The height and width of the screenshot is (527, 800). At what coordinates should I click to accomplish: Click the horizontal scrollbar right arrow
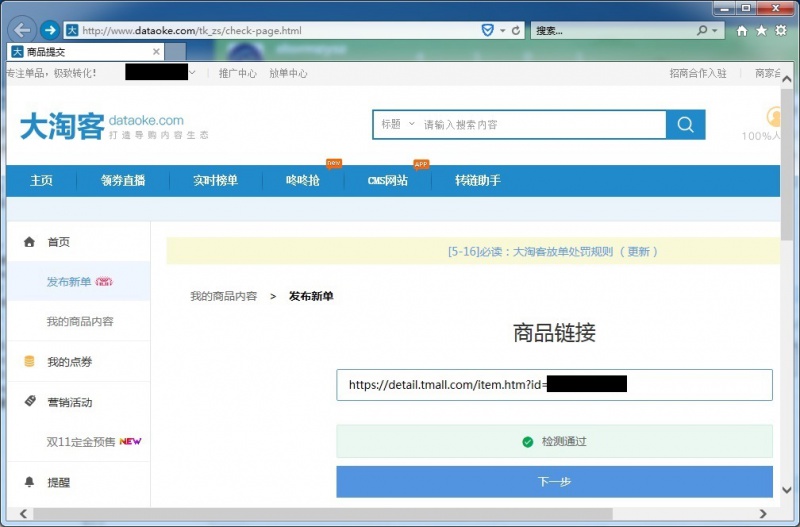coord(763,513)
